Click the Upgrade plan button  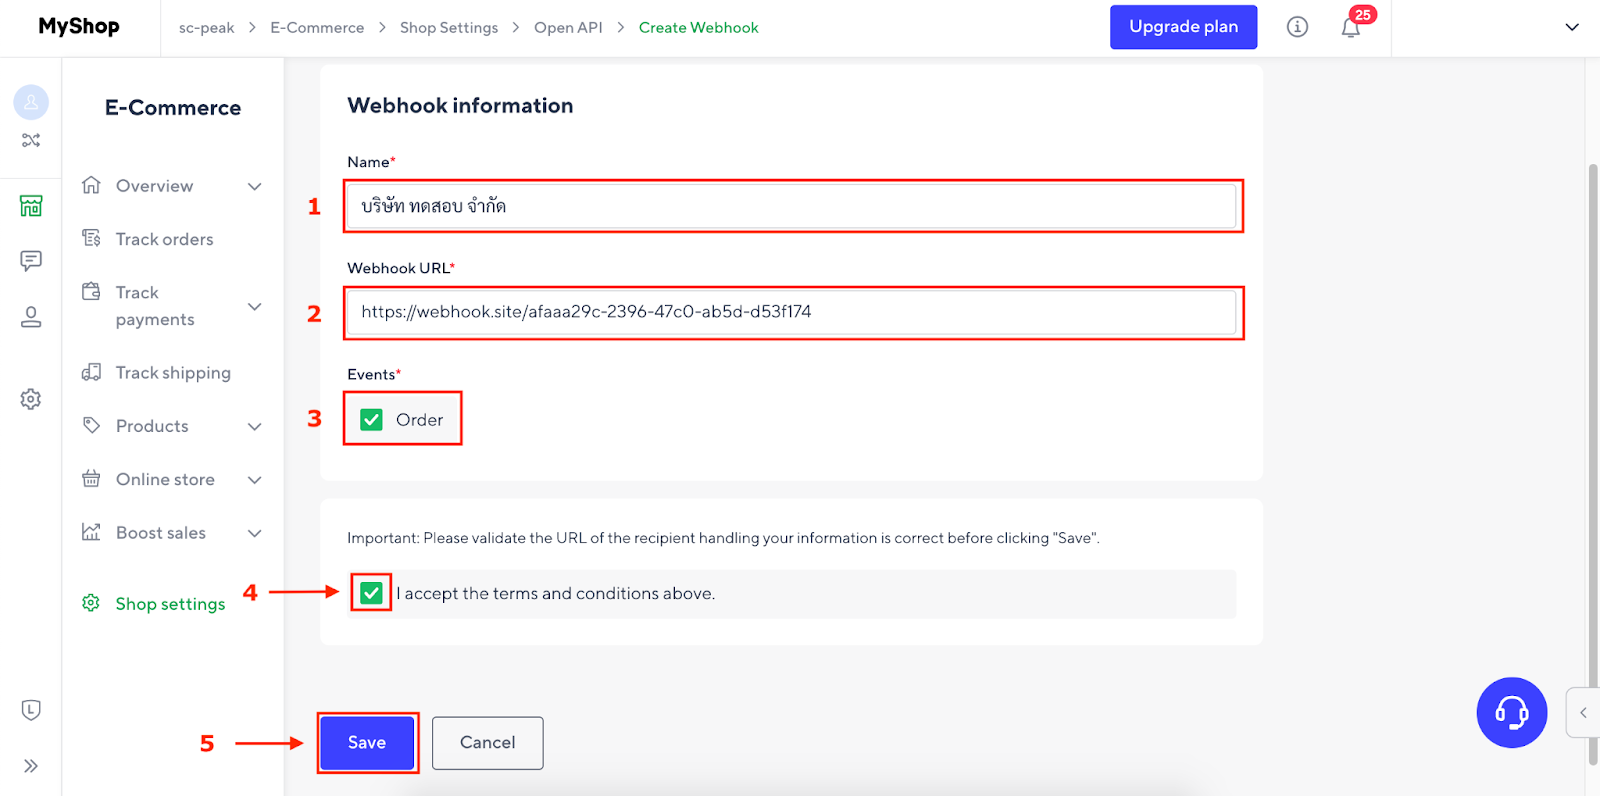point(1183,27)
